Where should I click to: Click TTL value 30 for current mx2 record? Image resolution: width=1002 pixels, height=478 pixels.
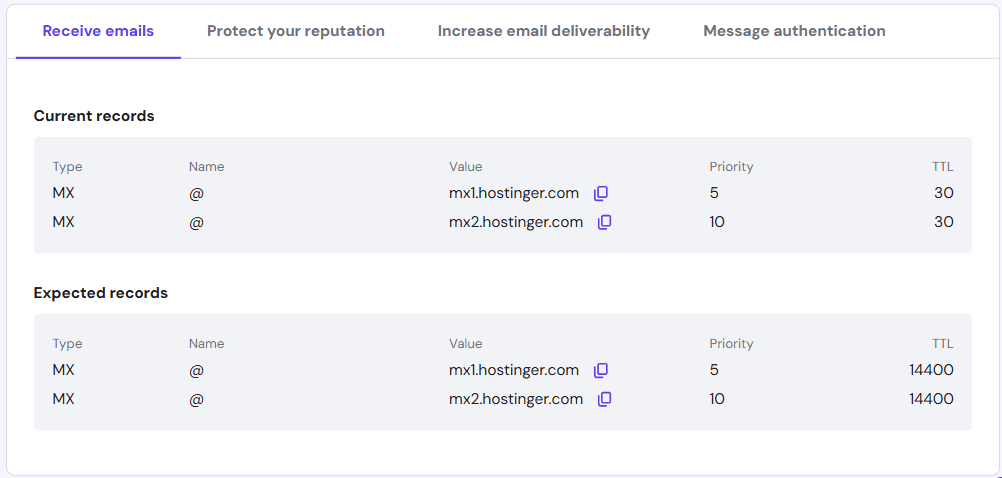pyautogui.click(x=943, y=222)
